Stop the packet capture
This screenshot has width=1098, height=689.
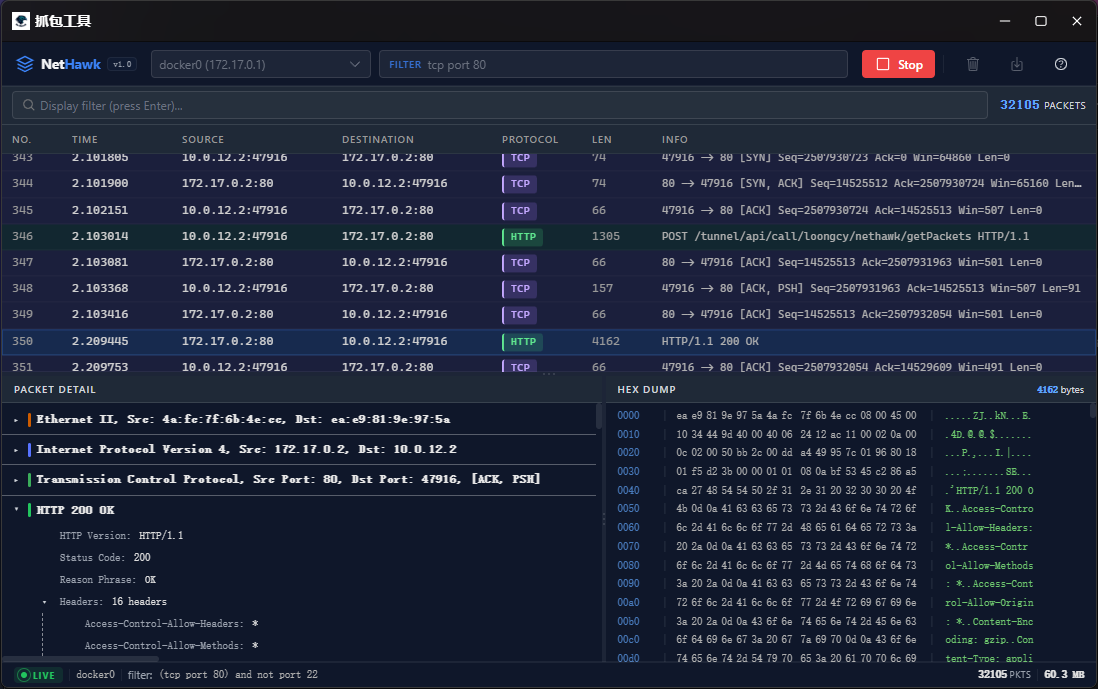pos(898,64)
